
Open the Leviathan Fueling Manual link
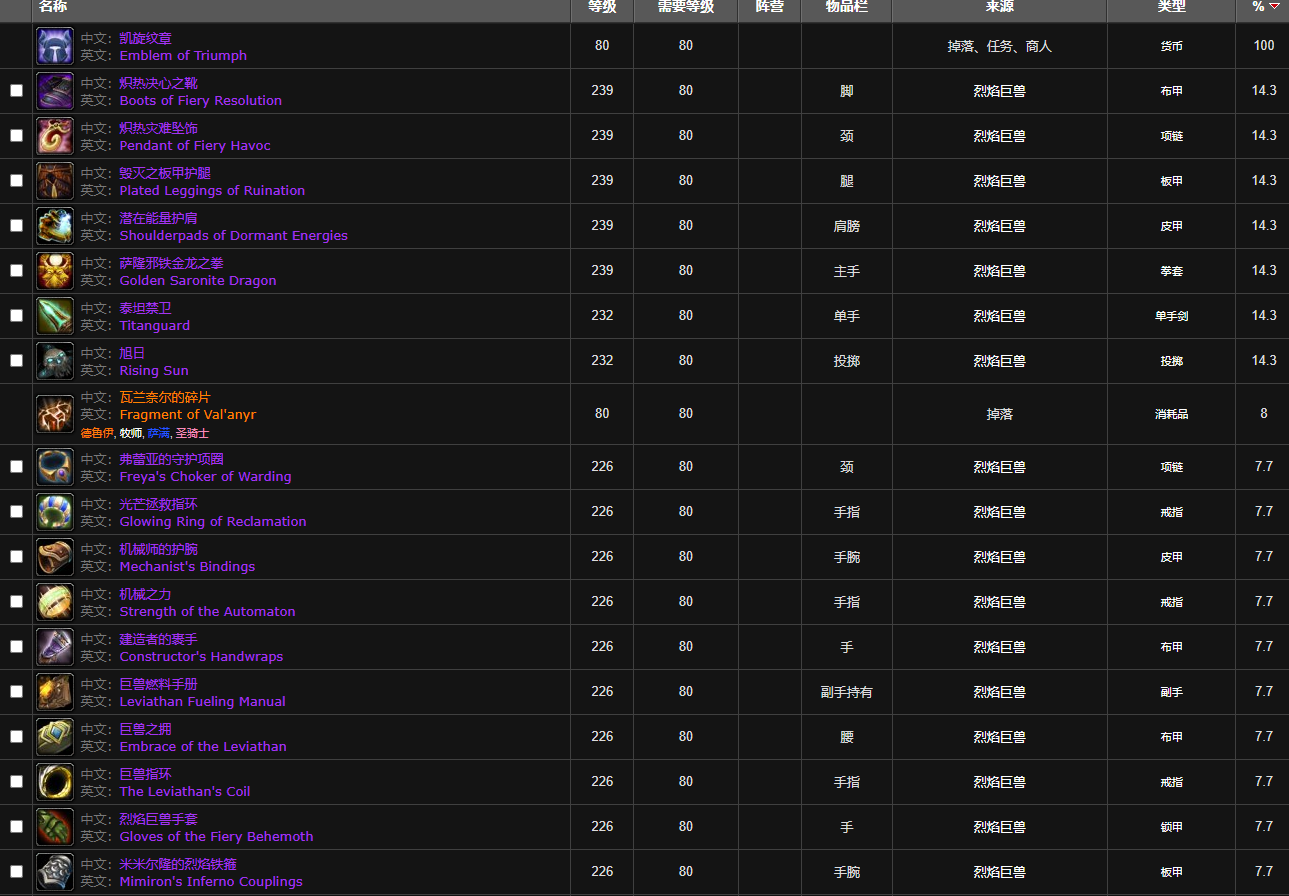[203, 702]
